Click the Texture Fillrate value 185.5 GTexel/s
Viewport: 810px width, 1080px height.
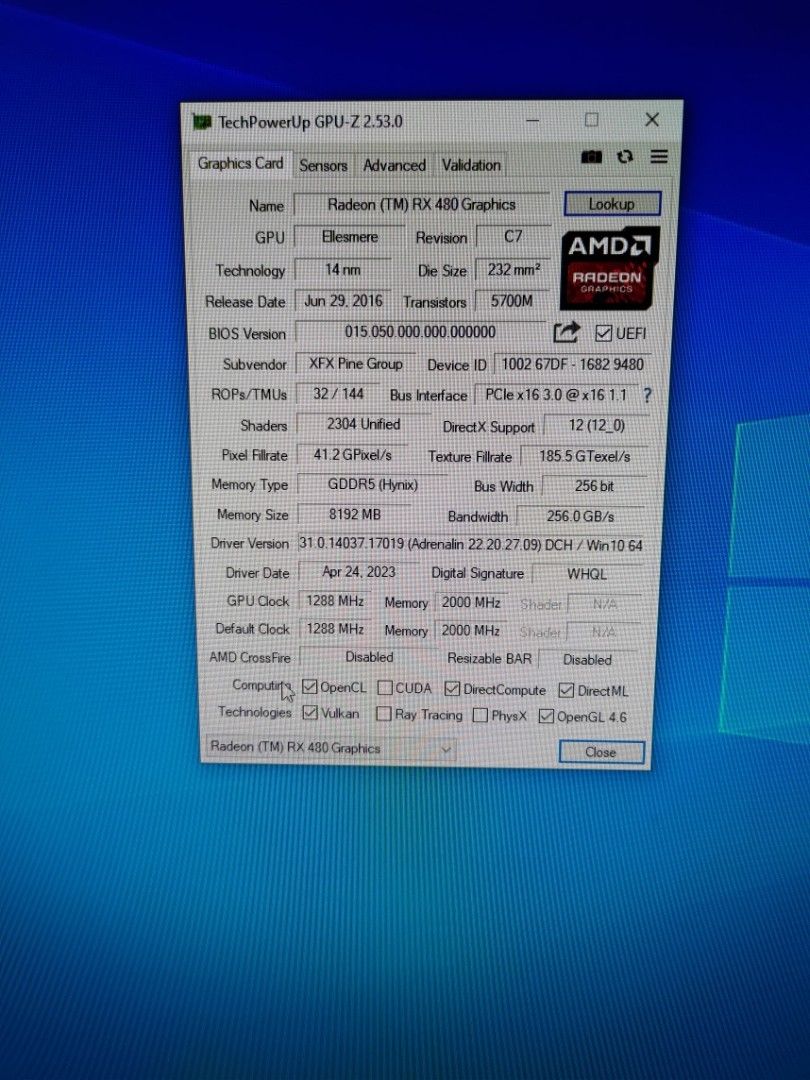[x=584, y=457]
